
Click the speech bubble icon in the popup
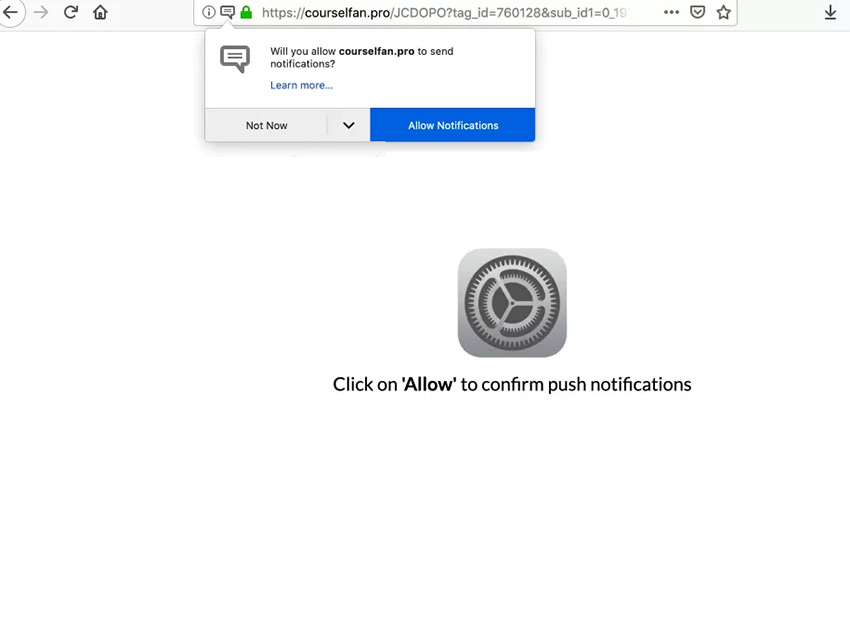click(x=235, y=59)
